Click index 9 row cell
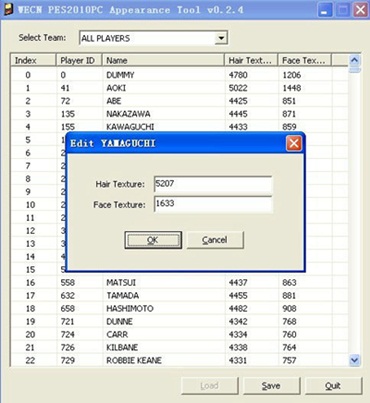The width and height of the screenshot is (370, 403). pos(28,192)
